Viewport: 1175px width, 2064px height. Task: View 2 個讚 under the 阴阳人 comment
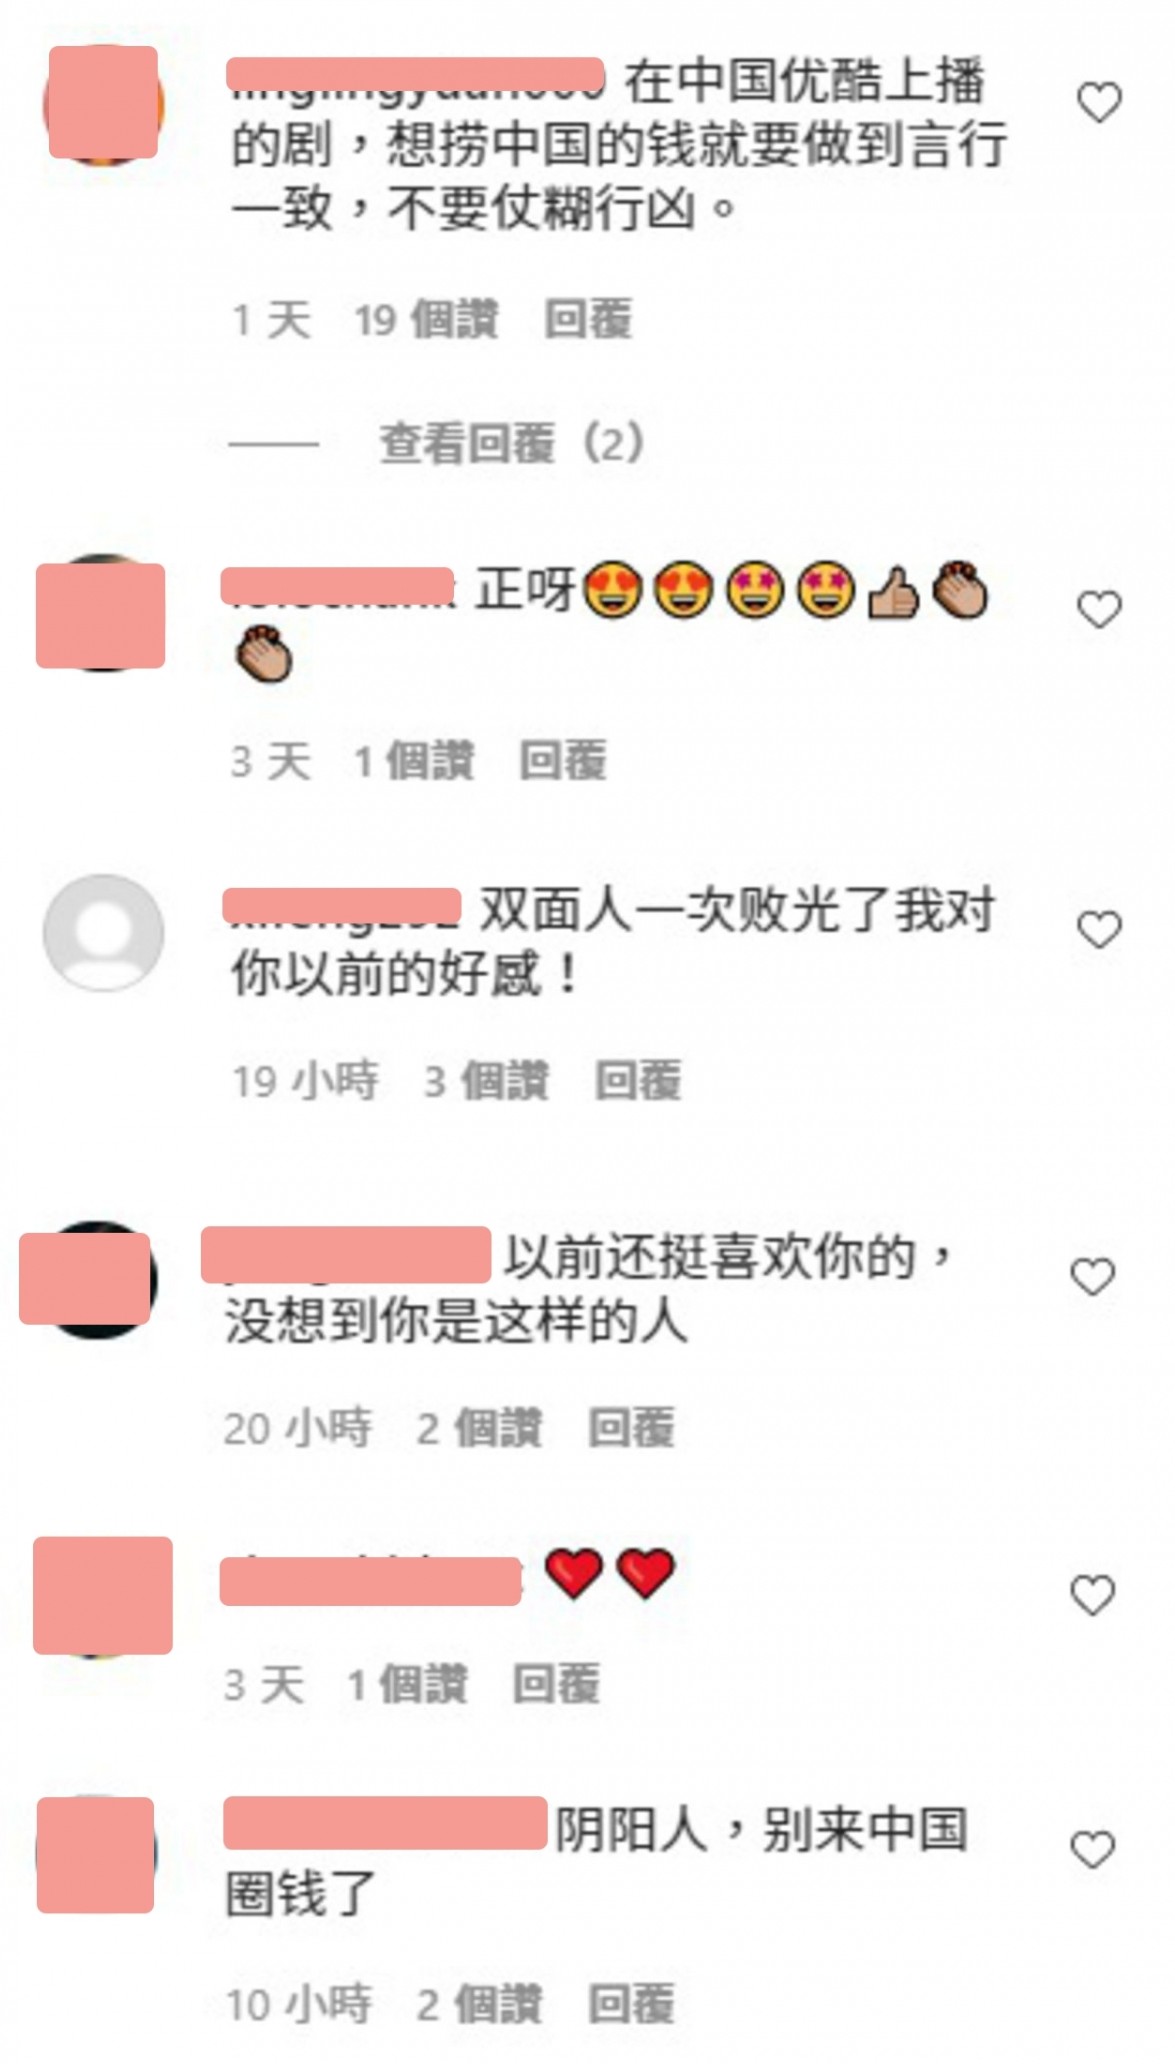479,2004
